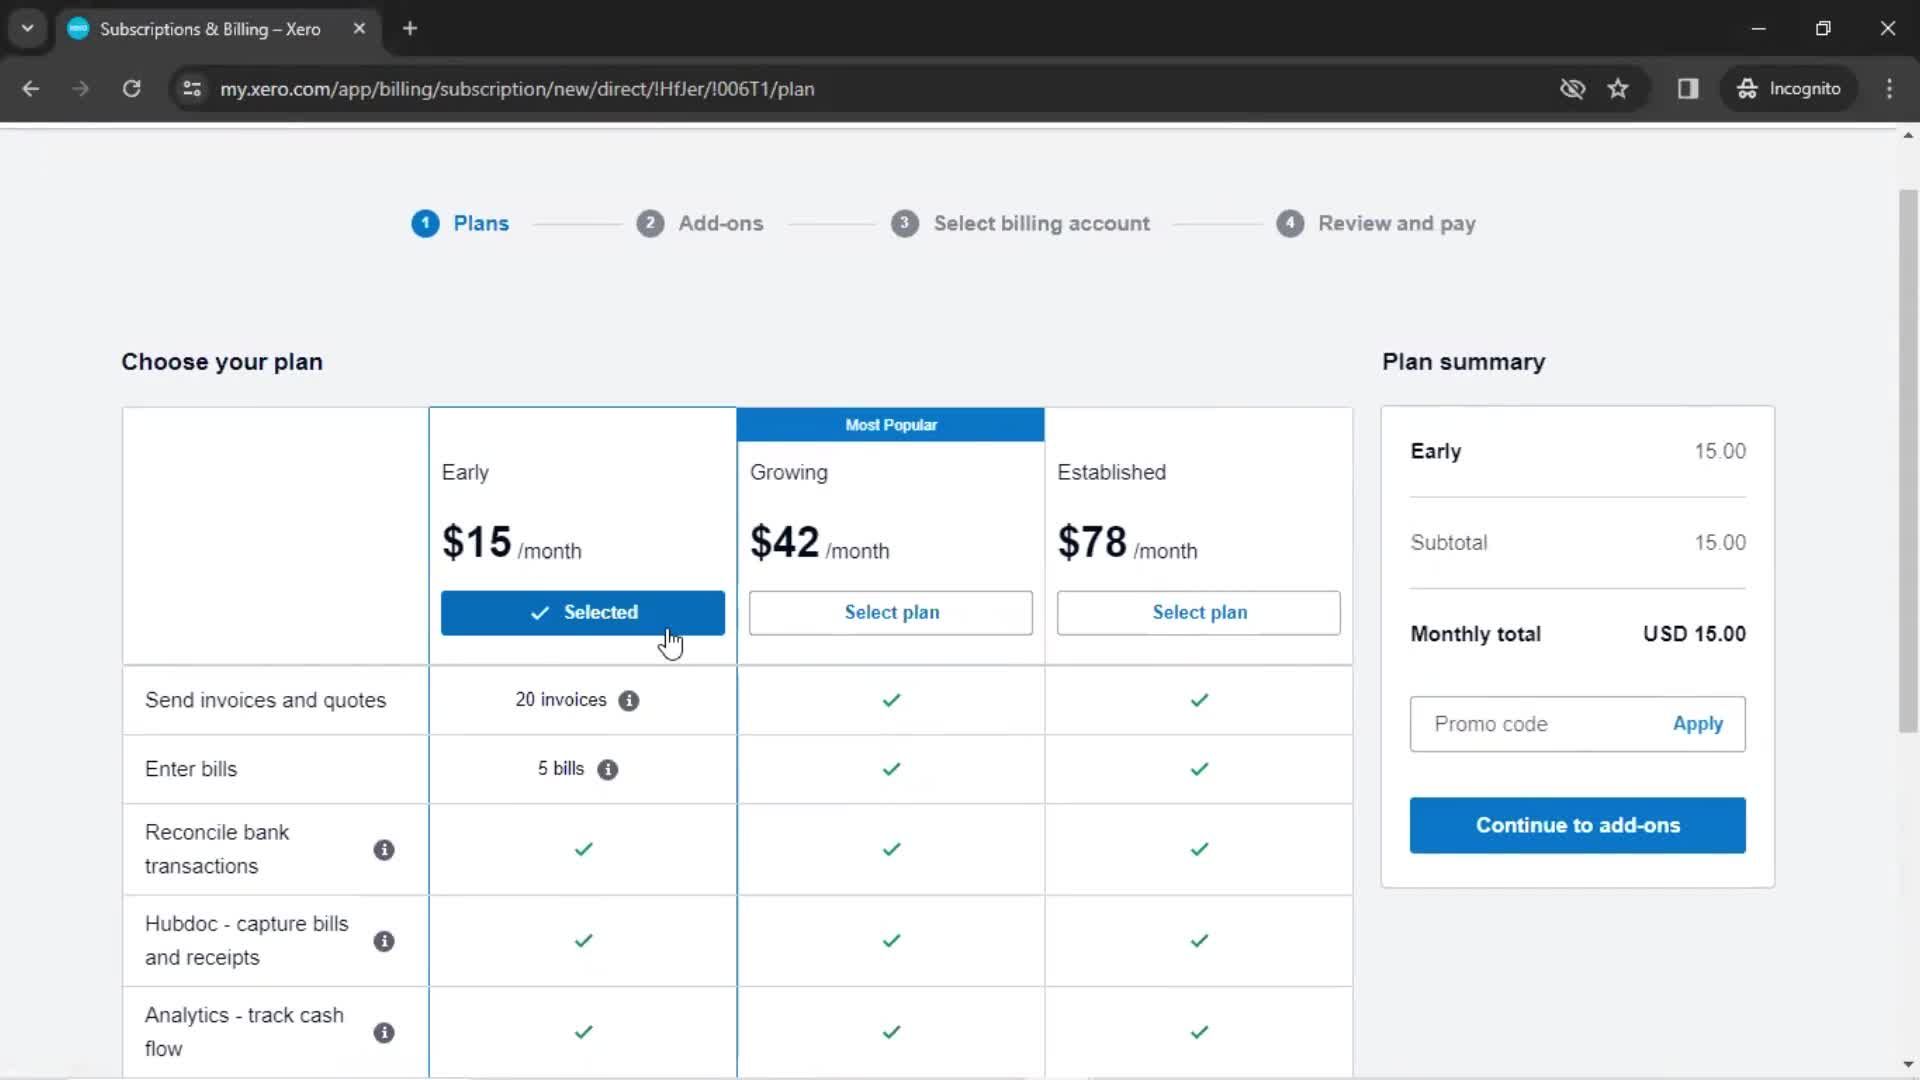1920x1080 pixels.
Task: Open the tab search dropdown arrow
Action: [28, 28]
